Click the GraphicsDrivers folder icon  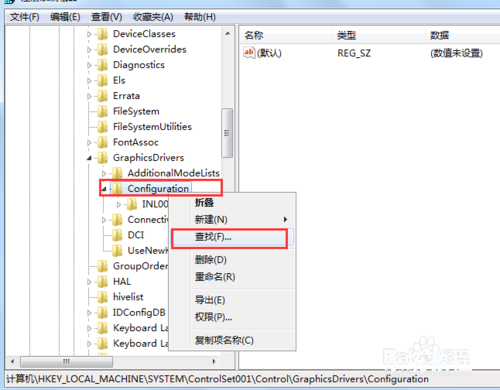tap(103, 158)
